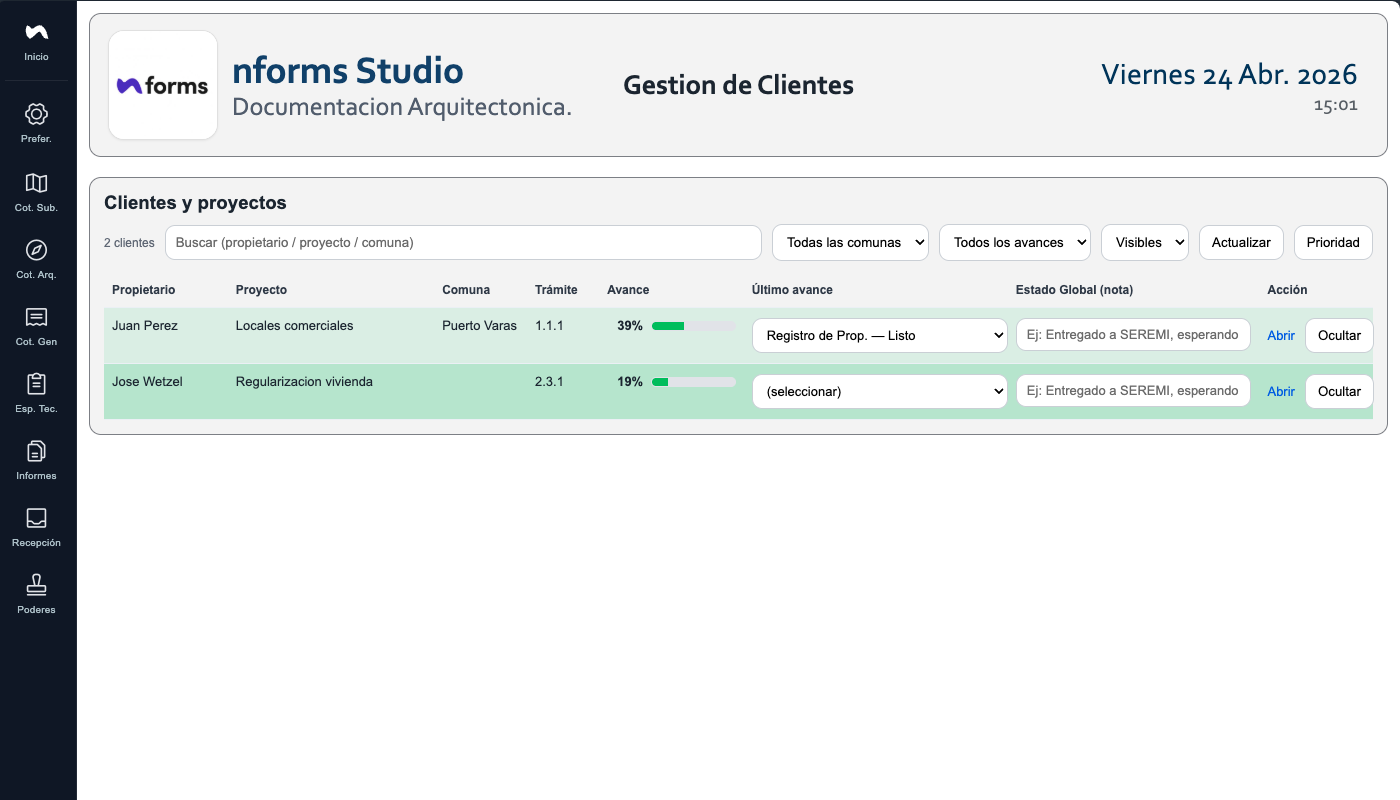This screenshot has height=800, width=1400.
Task: Click trámite value 2.3.1
Action: coord(549,382)
